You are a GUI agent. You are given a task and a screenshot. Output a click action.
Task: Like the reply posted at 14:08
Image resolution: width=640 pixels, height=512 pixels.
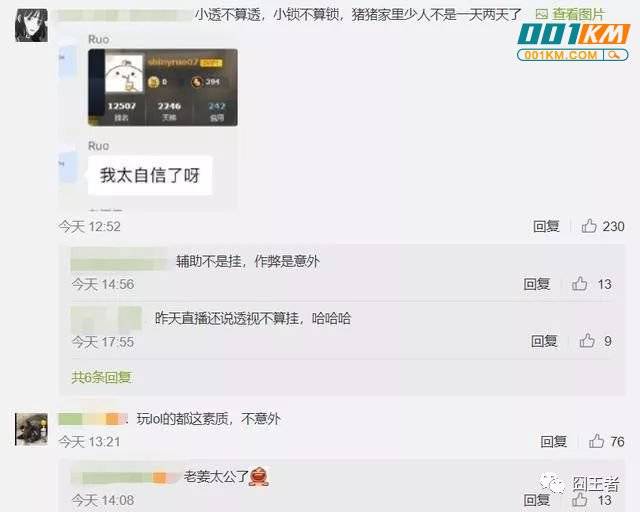[x=580, y=499]
